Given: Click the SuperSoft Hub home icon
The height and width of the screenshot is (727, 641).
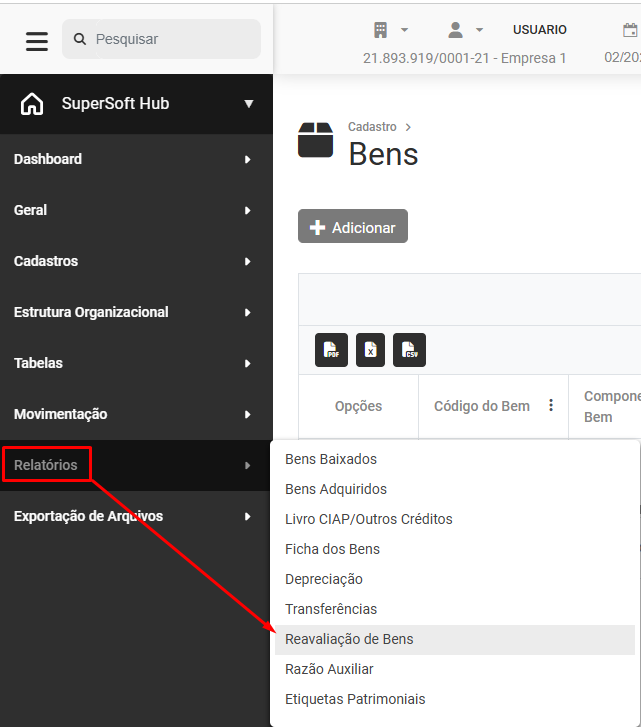Looking at the screenshot, I should point(32,104).
